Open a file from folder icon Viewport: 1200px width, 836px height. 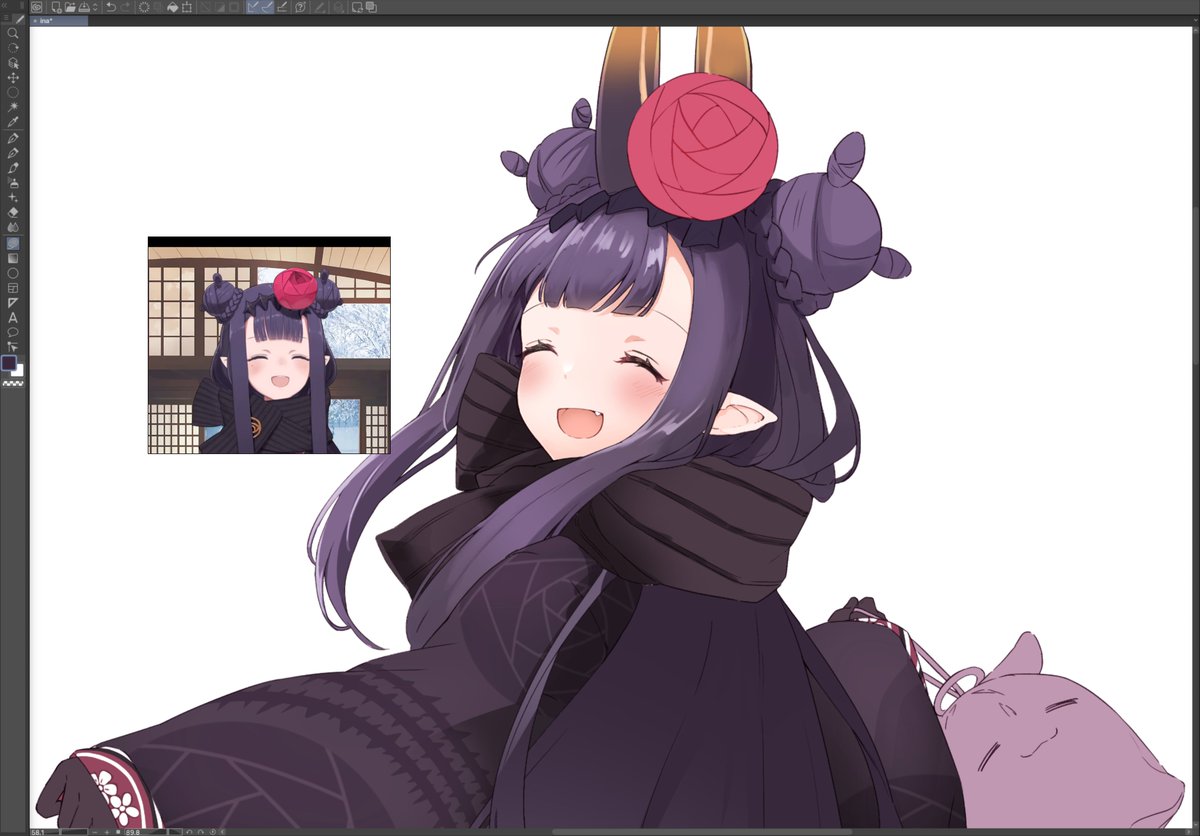[70, 7]
